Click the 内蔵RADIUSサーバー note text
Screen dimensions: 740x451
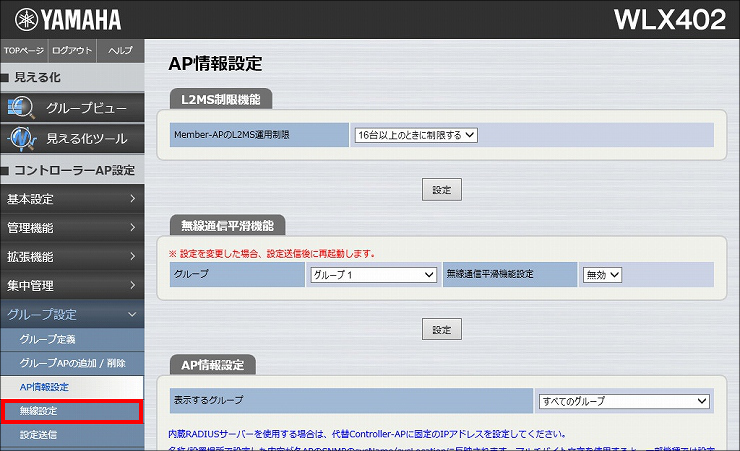click(367, 434)
